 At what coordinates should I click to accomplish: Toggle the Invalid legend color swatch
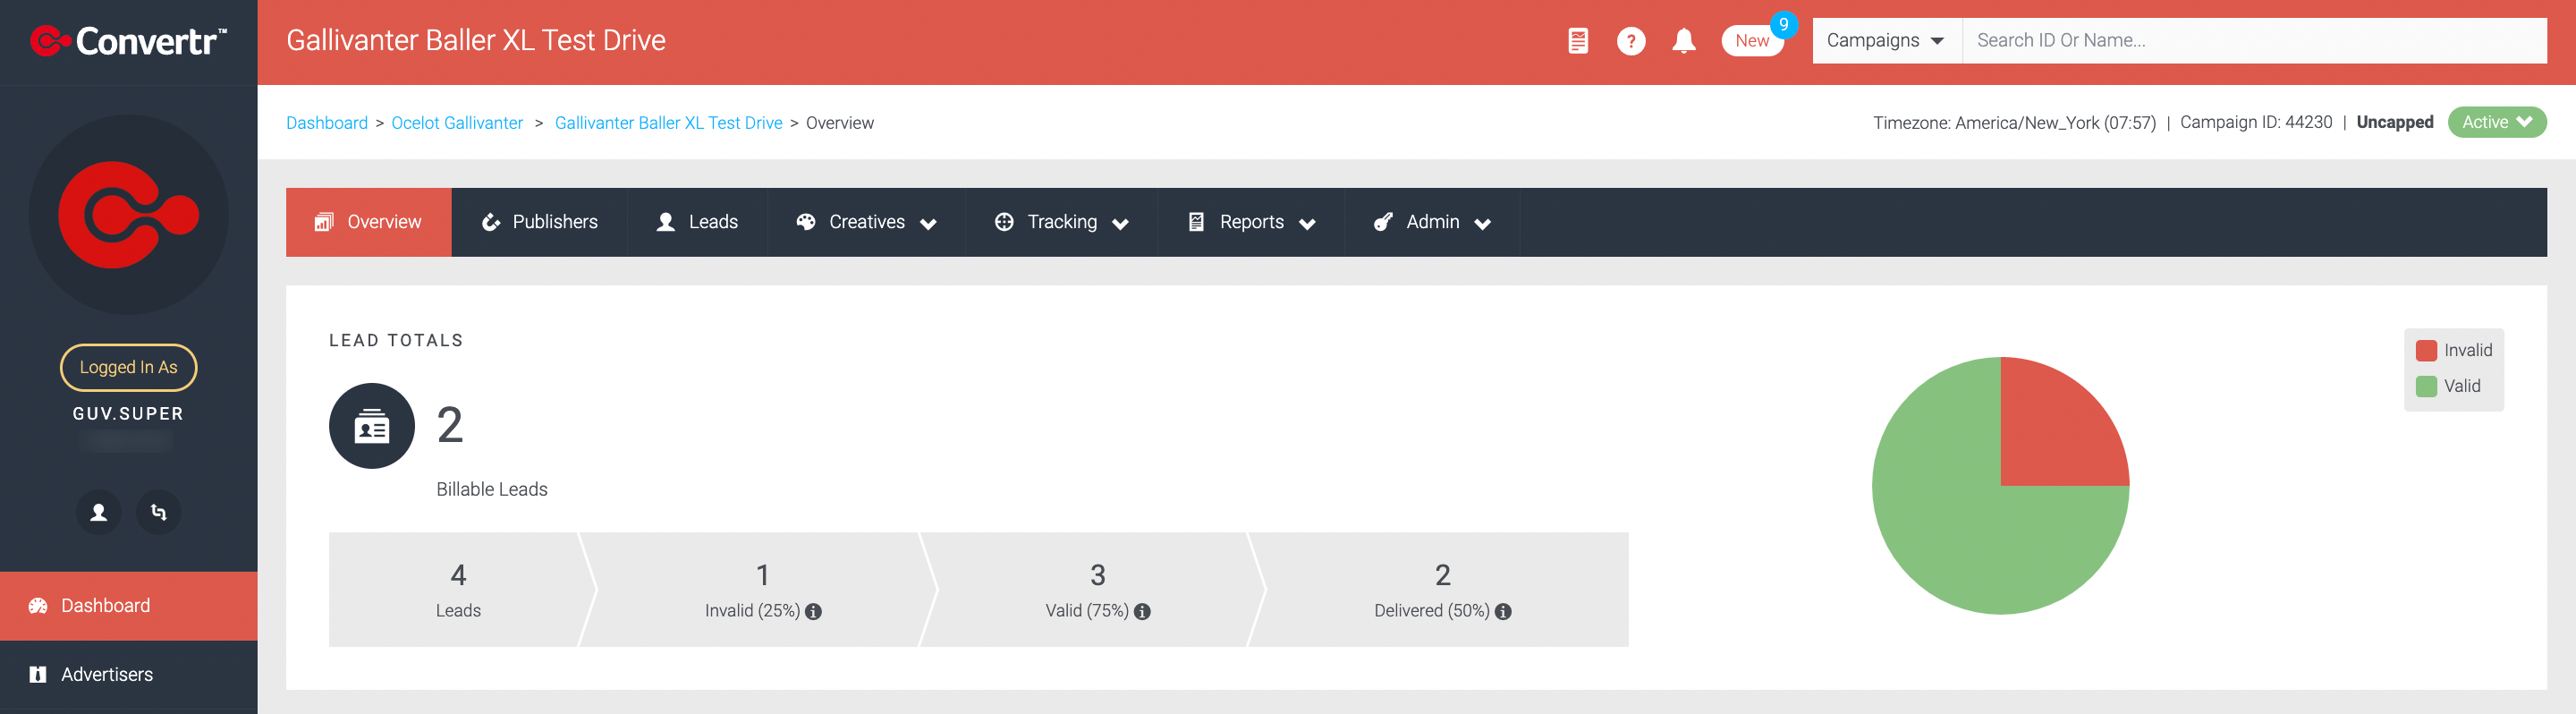pyautogui.click(x=2426, y=351)
